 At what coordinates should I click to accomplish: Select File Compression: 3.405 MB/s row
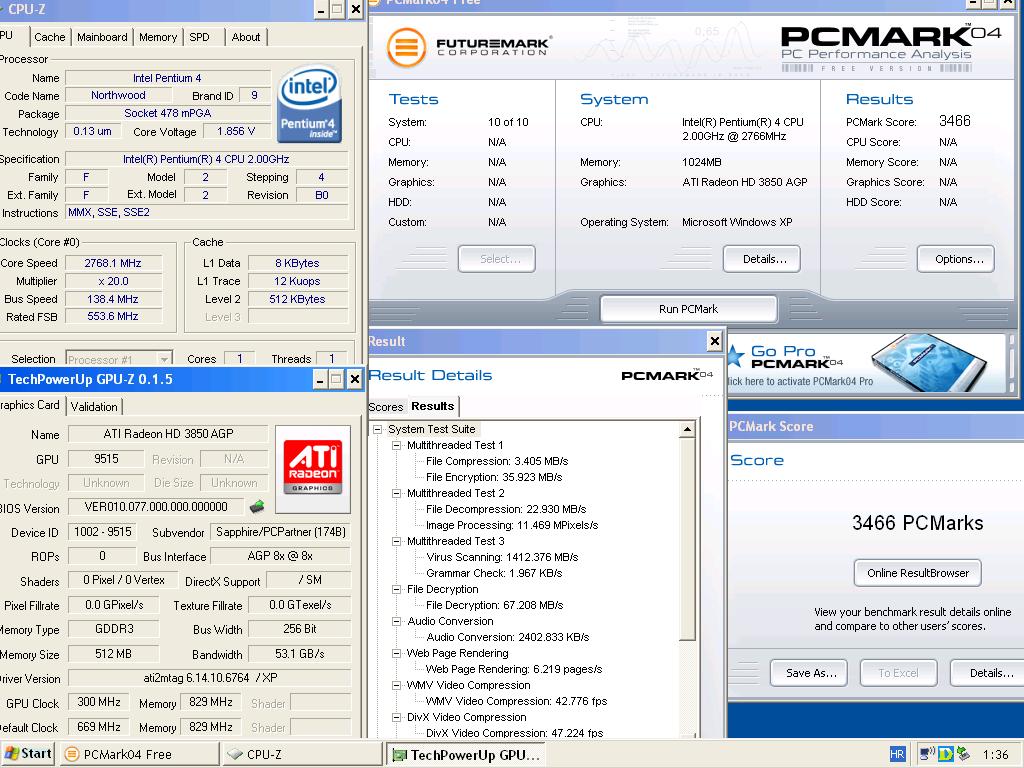click(497, 461)
